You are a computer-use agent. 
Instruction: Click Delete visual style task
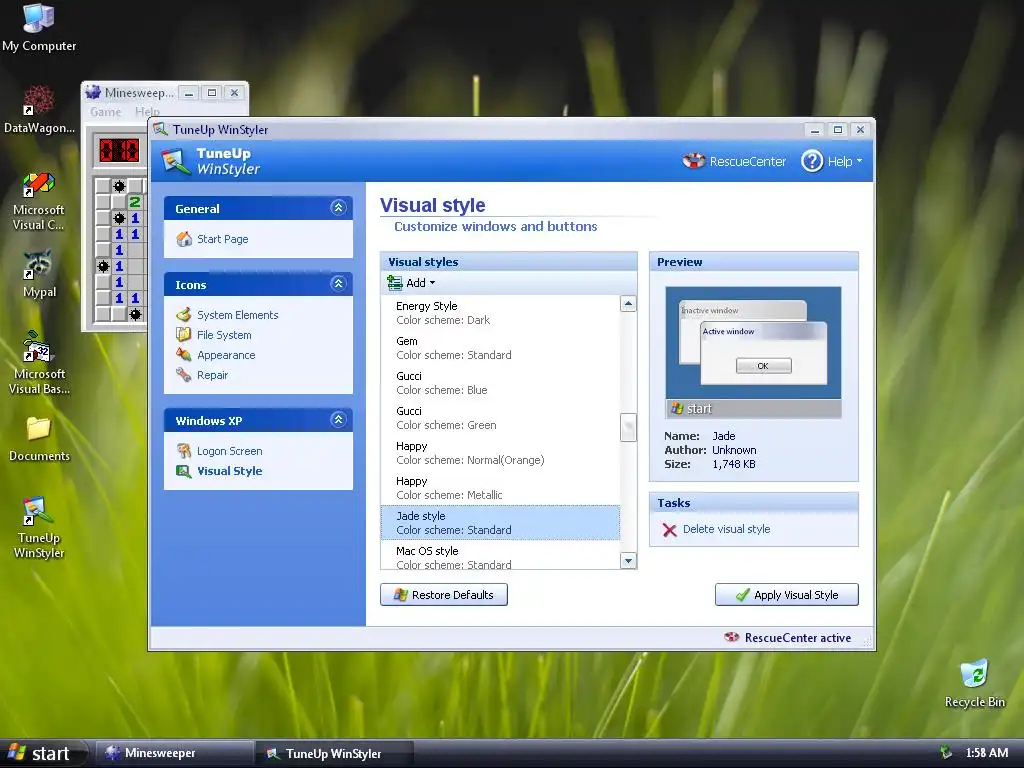726,529
